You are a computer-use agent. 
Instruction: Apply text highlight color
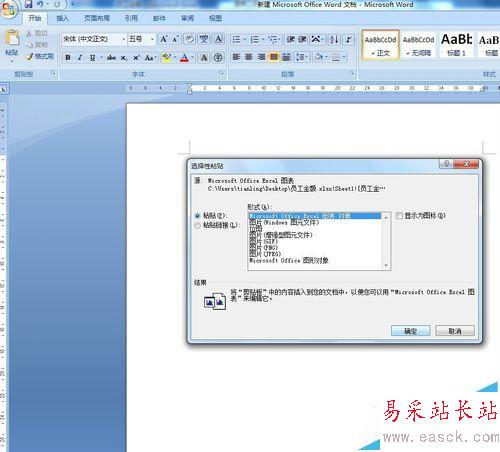click(166, 58)
